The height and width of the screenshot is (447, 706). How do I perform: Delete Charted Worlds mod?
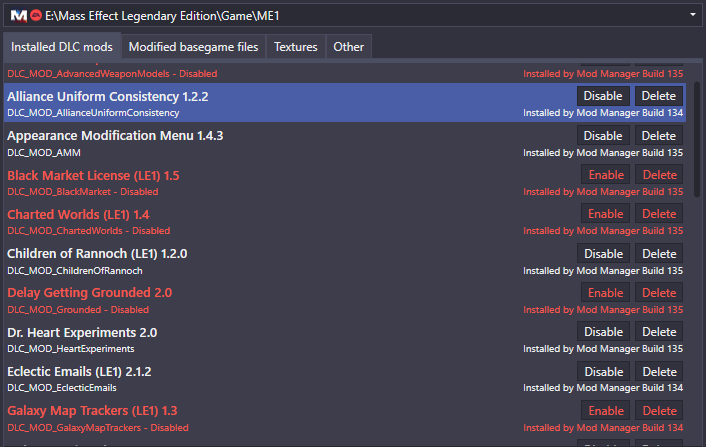659,214
